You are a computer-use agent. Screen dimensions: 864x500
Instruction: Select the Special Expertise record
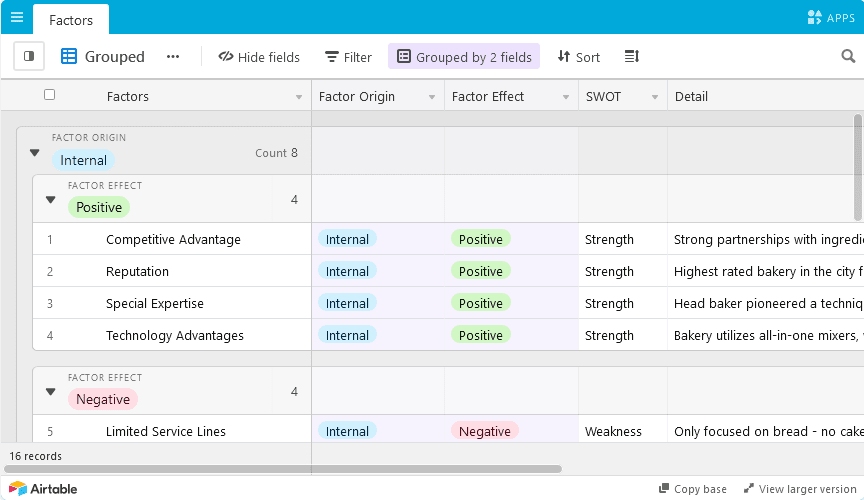155,303
